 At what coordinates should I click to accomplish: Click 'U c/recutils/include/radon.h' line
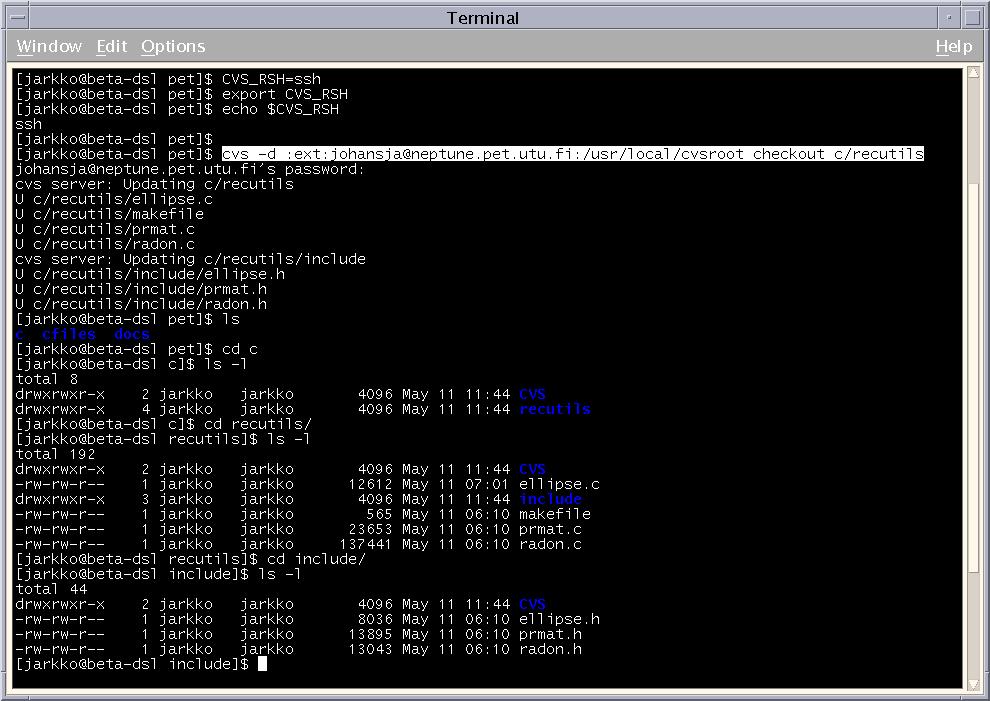(141, 304)
